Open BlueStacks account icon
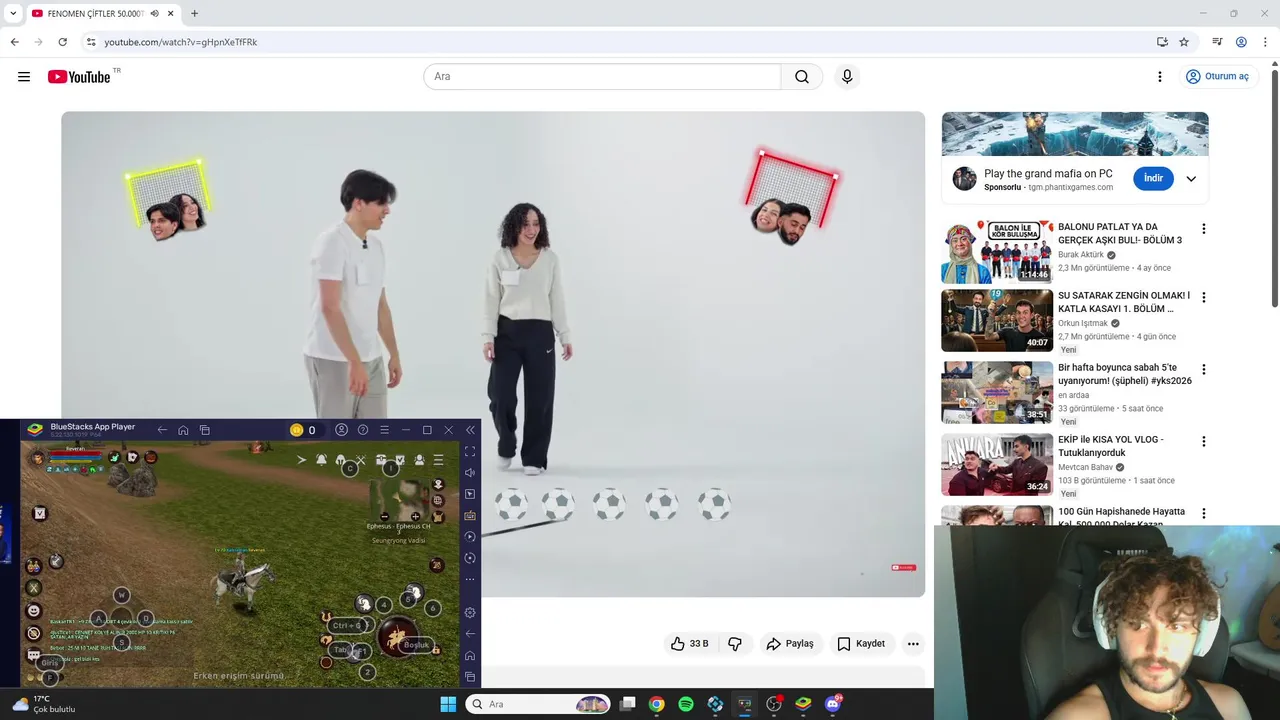Screen dimensions: 1280x720 [342, 430]
